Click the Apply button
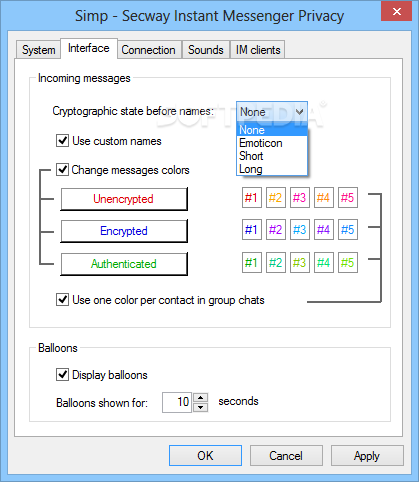 [x=367, y=456]
